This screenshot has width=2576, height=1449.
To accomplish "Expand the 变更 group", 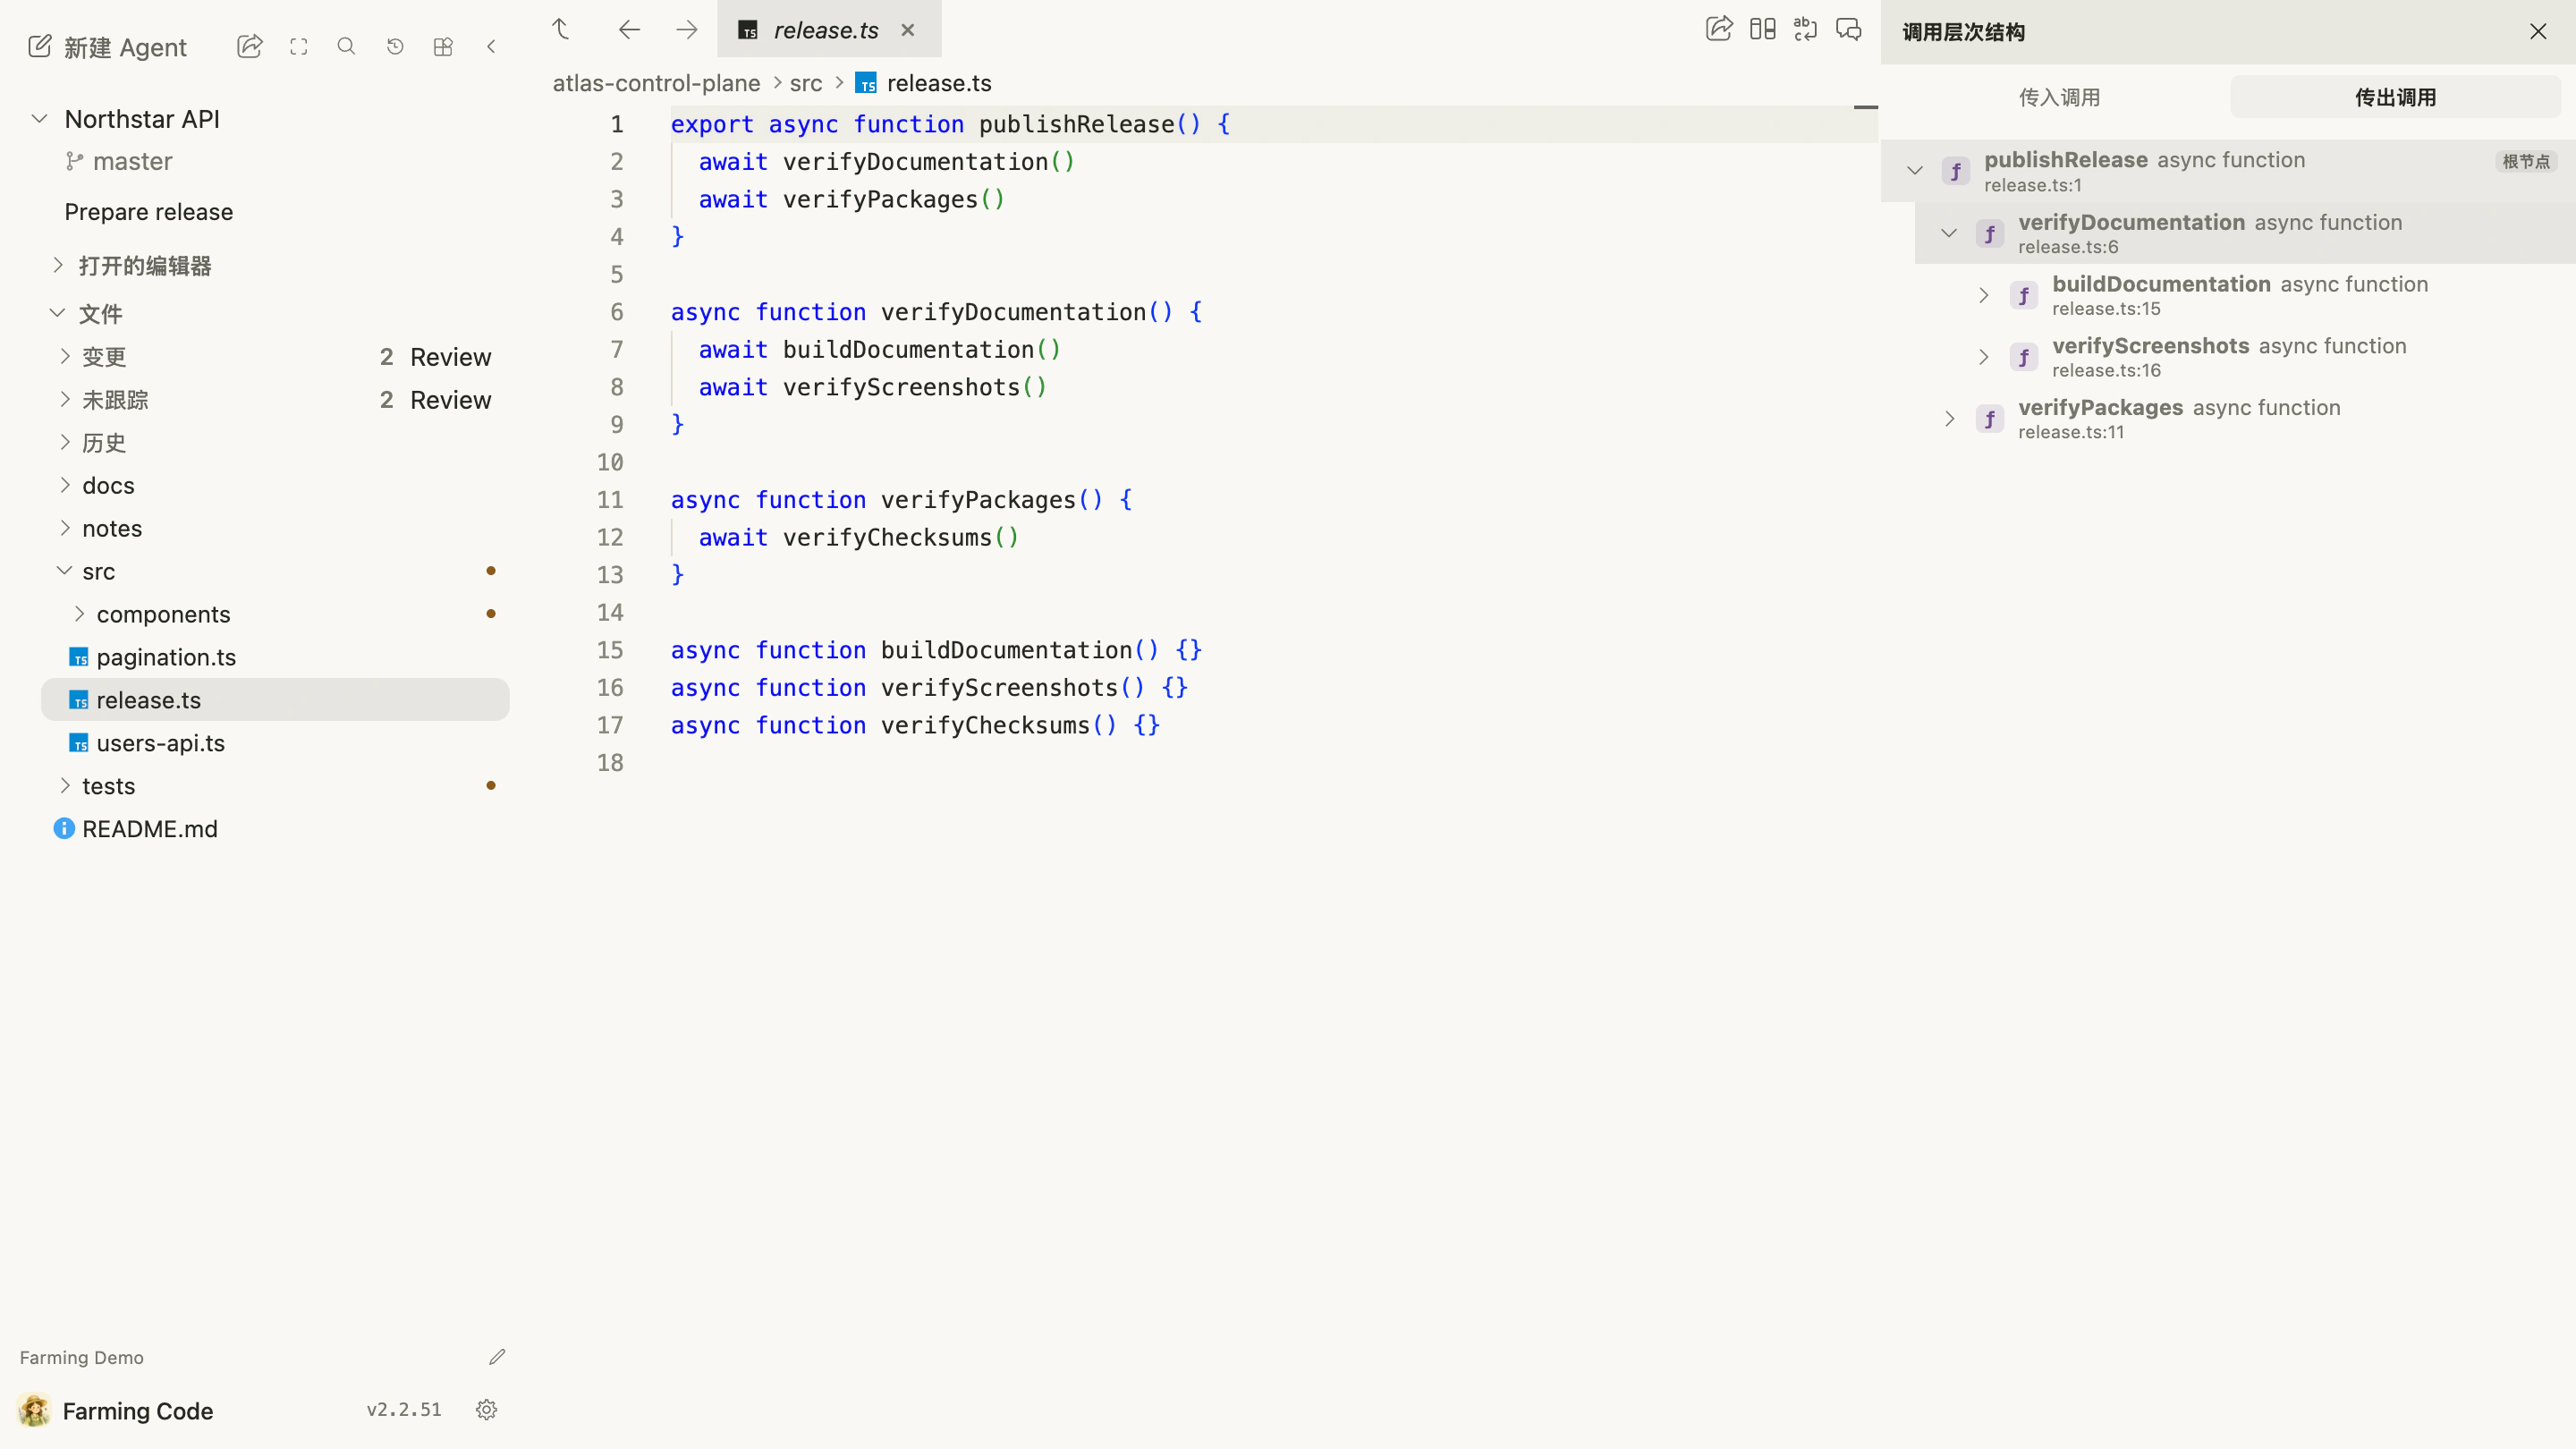I will (65, 356).
